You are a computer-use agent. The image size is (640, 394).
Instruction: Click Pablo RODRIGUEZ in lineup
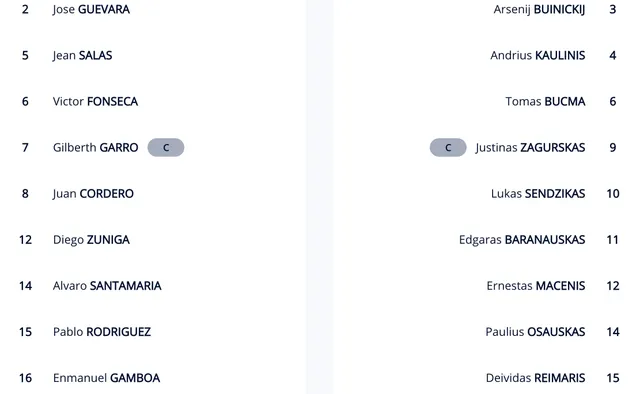[x=102, y=332]
